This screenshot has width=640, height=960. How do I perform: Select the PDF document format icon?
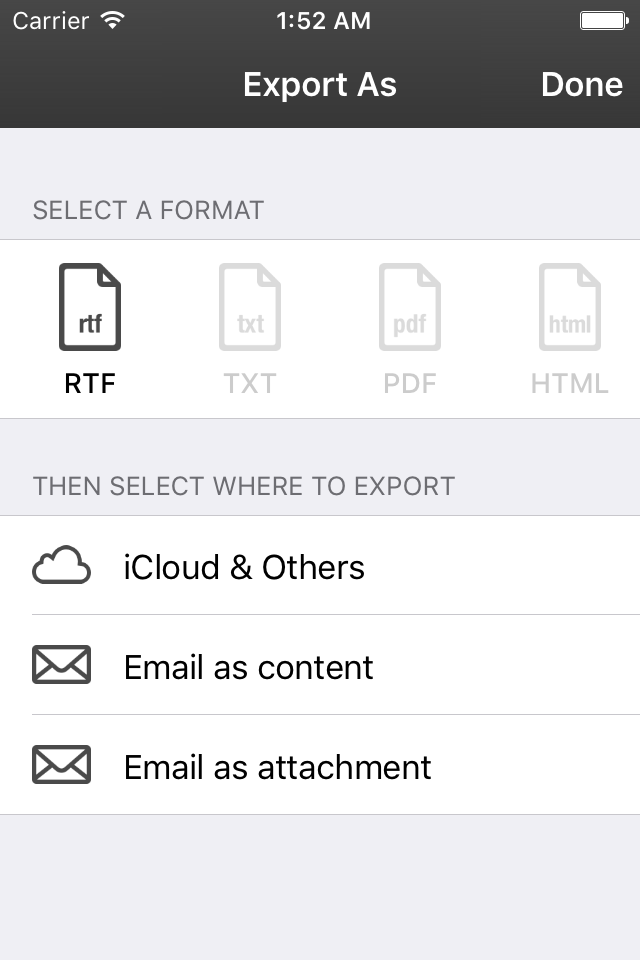(410, 307)
